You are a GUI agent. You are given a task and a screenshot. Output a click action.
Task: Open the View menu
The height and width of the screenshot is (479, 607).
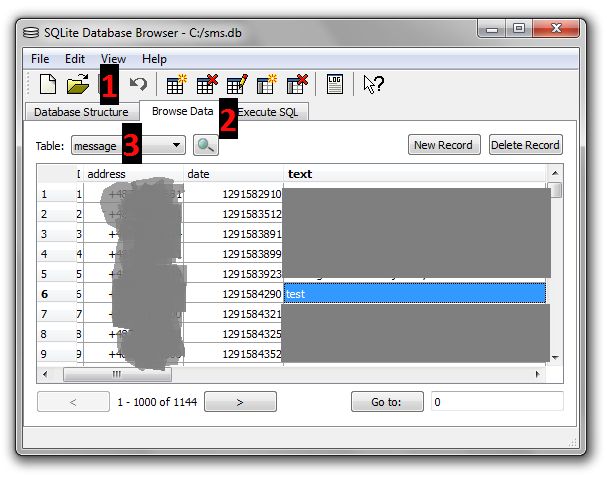(x=113, y=59)
